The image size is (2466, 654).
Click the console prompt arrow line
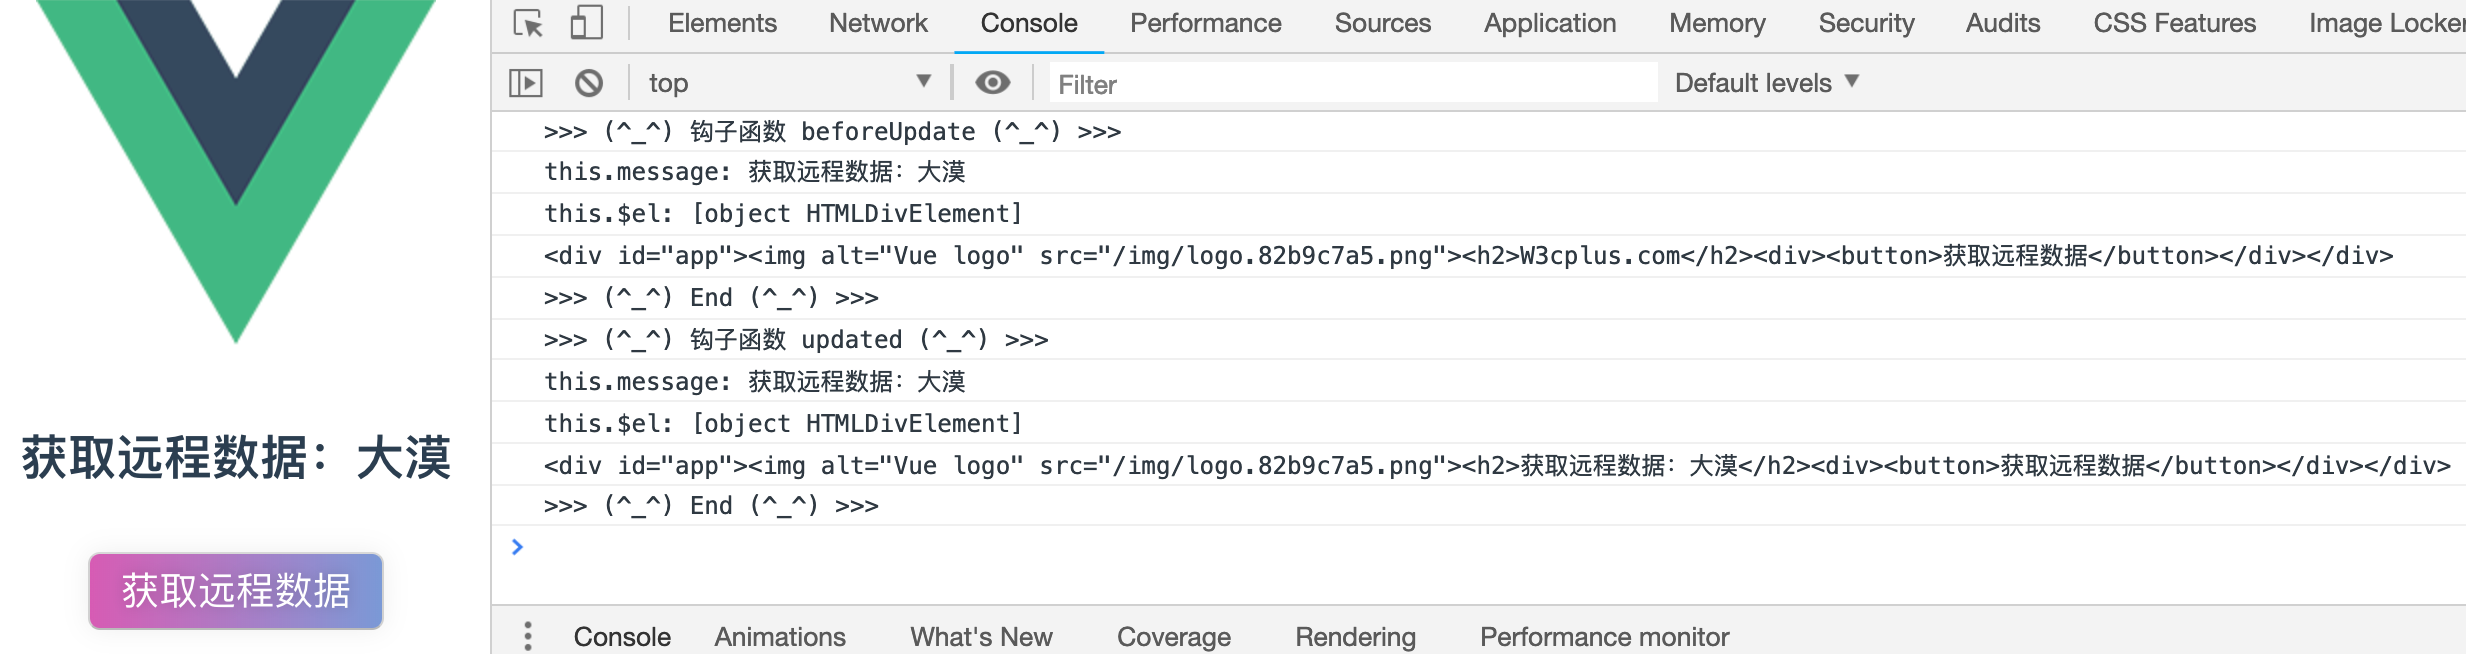click(x=1478, y=547)
